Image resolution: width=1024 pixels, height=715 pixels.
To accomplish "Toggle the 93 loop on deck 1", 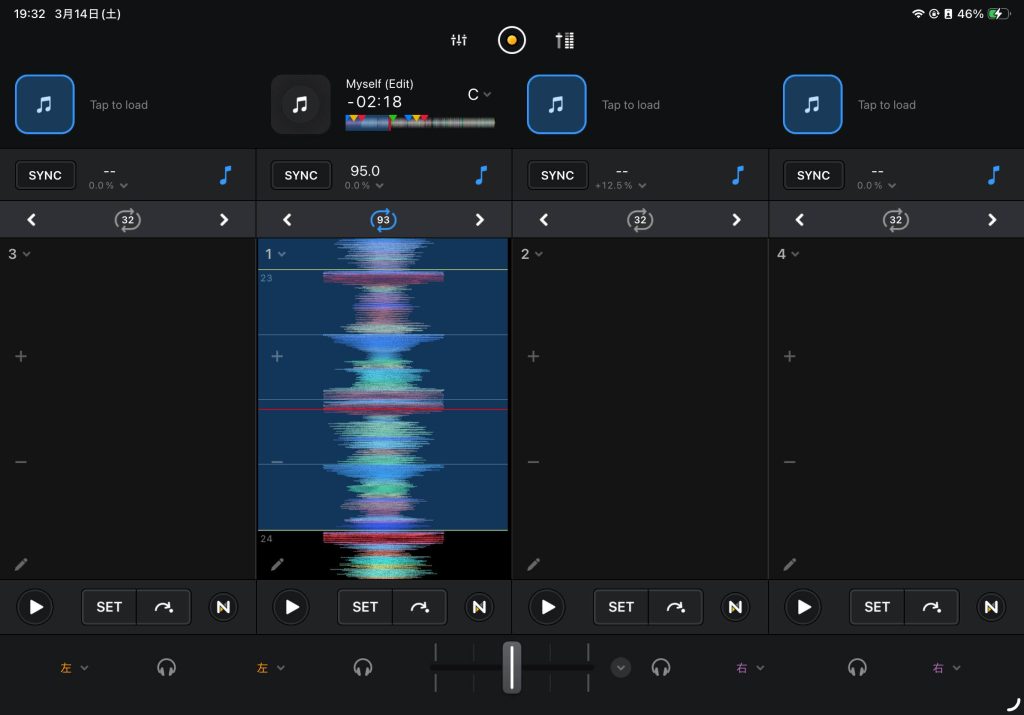I will [384, 220].
